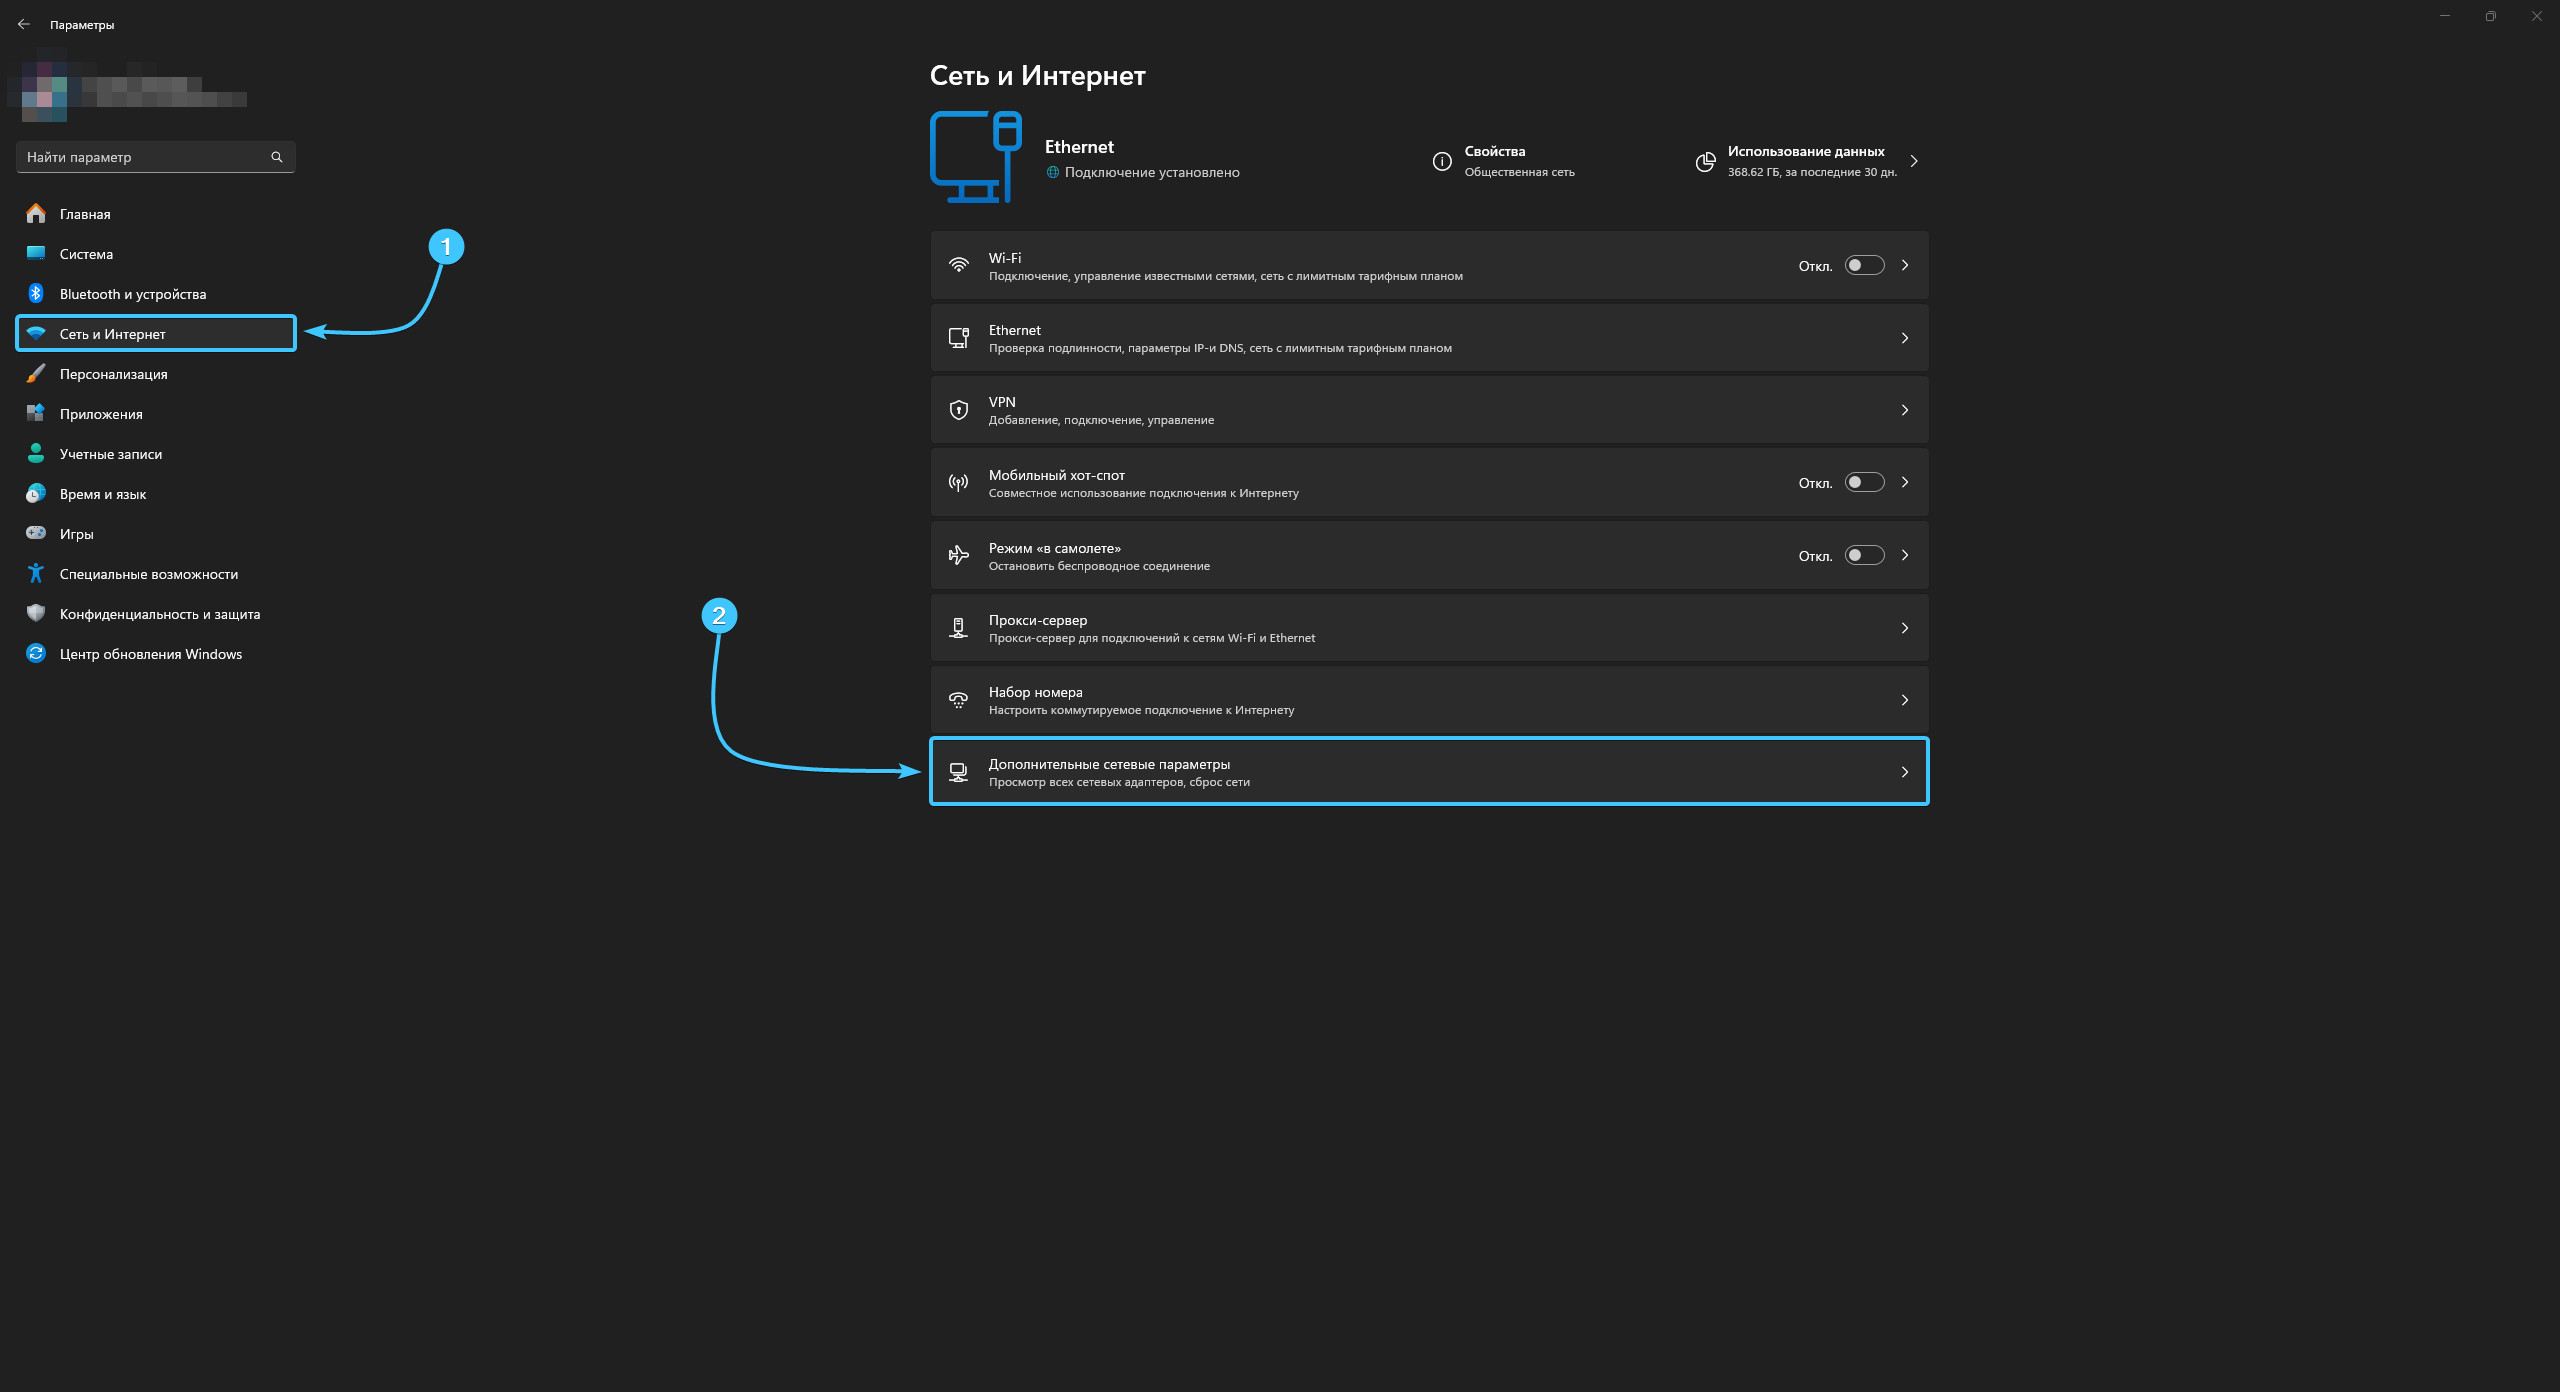Click the search magnifier icon
2560x1392 pixels.
coord(277,157)
